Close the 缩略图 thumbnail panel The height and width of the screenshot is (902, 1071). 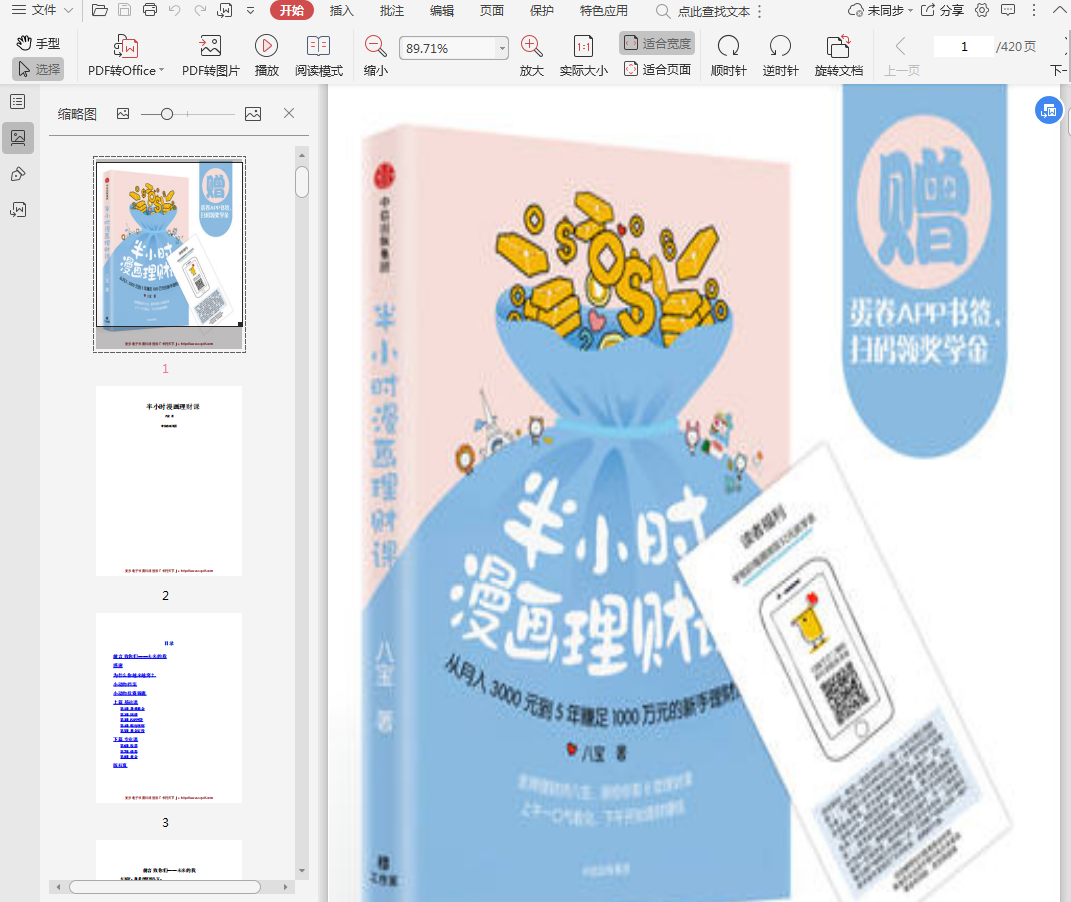289,113
